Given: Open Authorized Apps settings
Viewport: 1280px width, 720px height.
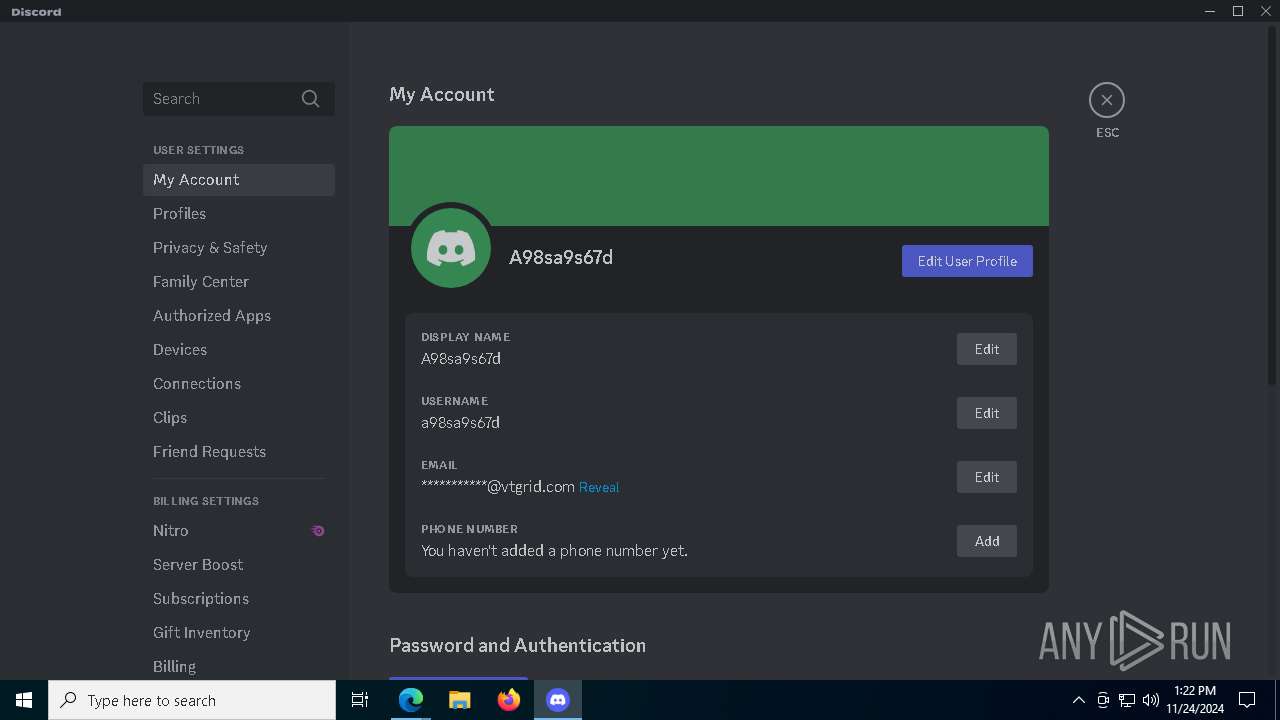Looking at the screenshot, I should click(239, 316).
